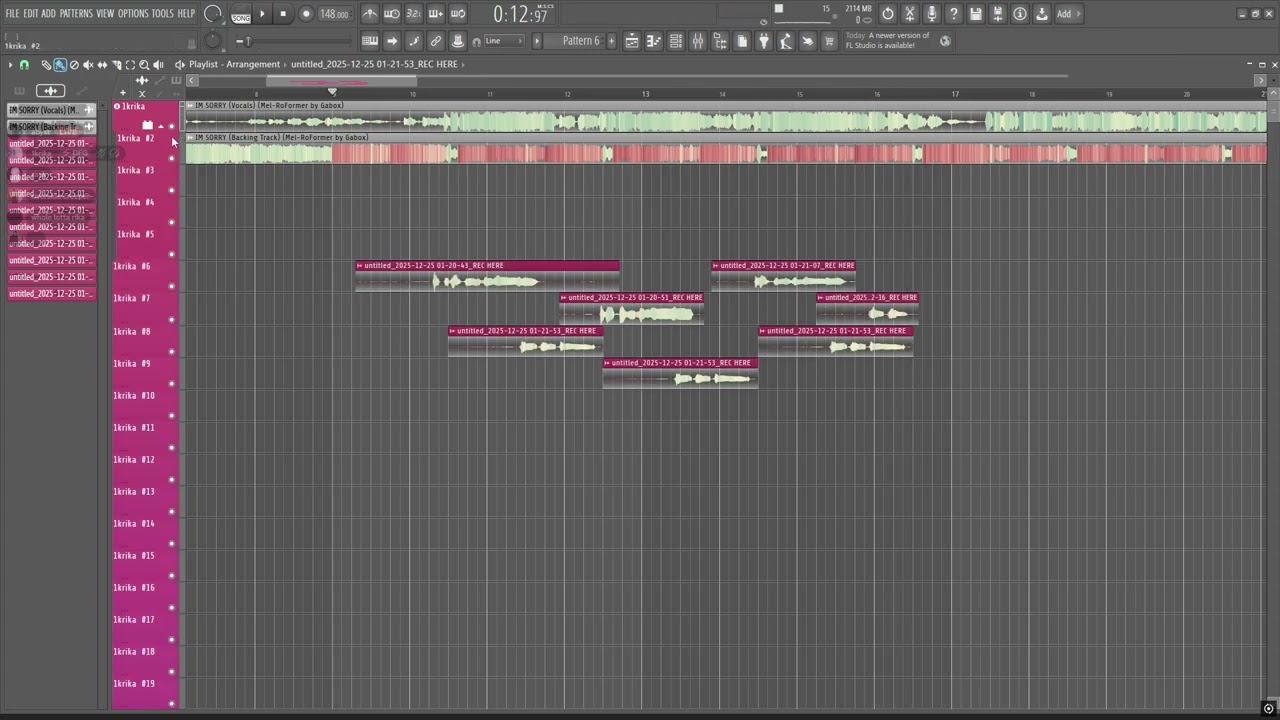Click the Play button
1280x720 pixels.
[262, 14]
